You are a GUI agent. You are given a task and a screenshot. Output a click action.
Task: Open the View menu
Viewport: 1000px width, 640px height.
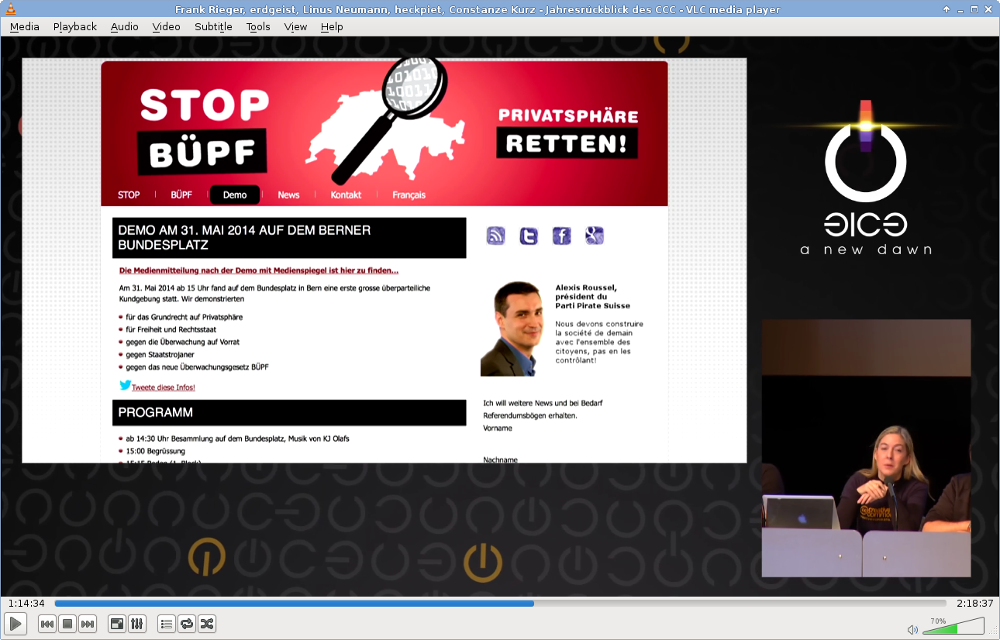pyautogui.click(x=295, y=27)
